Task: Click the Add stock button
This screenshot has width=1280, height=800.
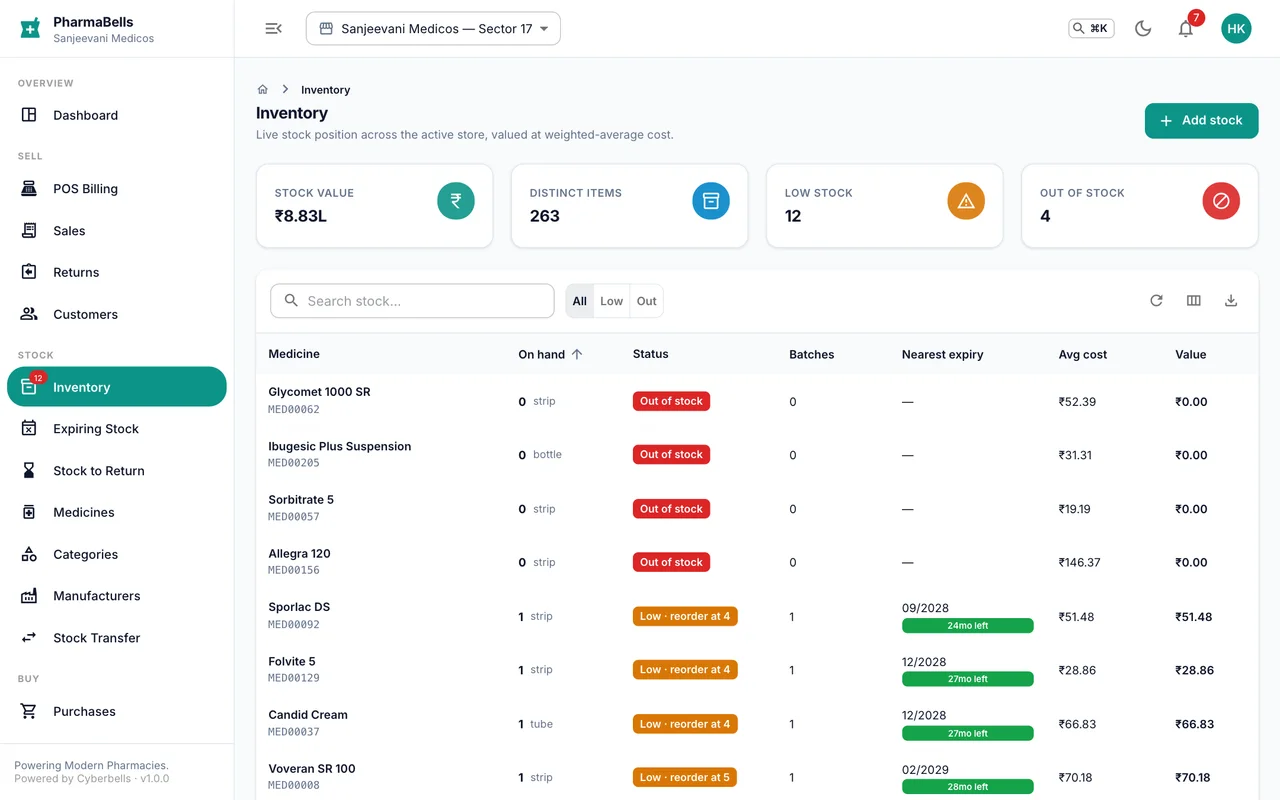Action: click(1201, 120)
